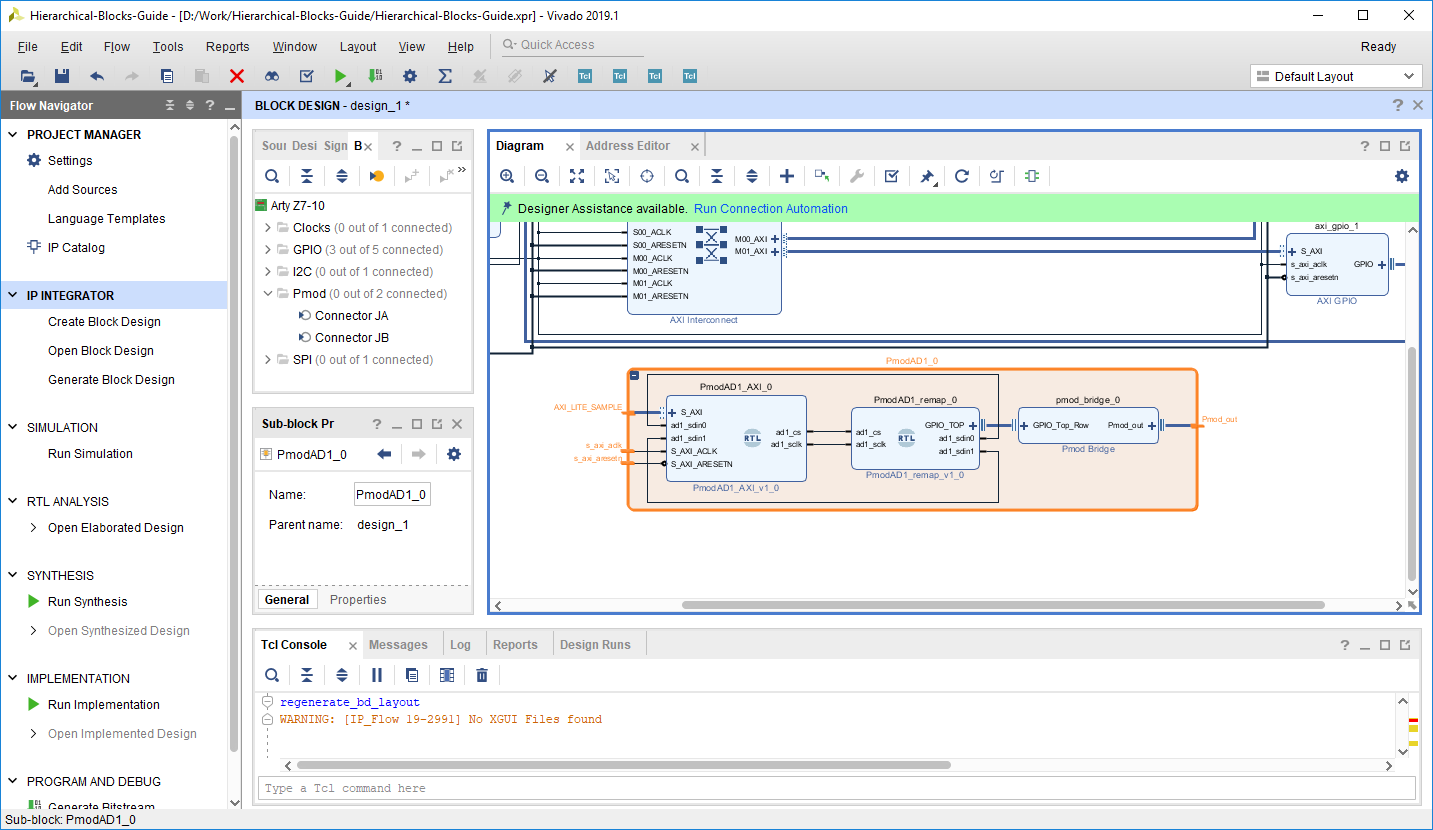The image size is (1433, 830).
Task: Click Validate Design checkbox icon in Diagram toolbar
Action: coord(892,176)
